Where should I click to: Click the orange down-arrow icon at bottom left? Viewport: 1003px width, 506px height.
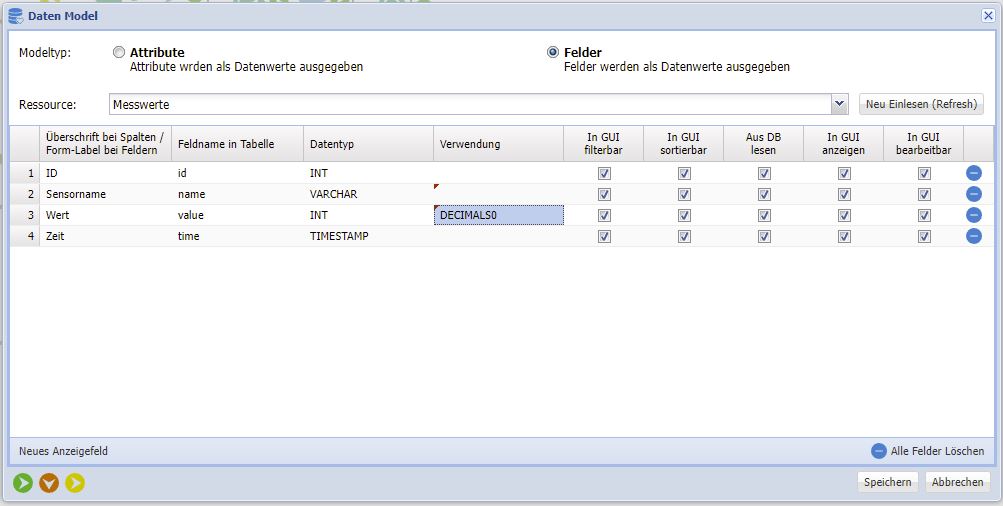pyautogui.click(x=49, y=484)
